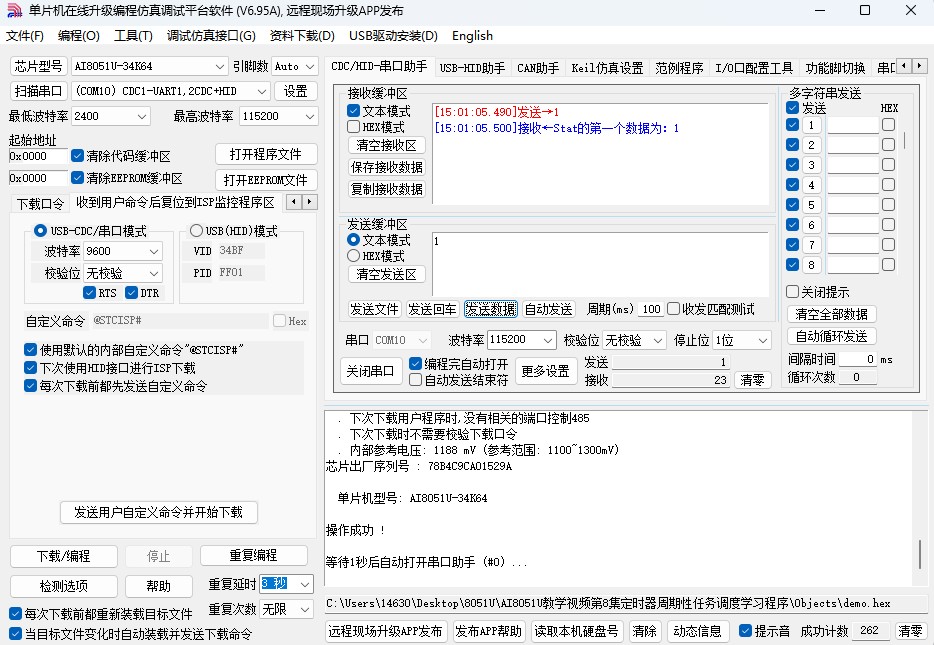Open the 文件(F) menu
The width and height of the screenshot is (934, 645).
pyautogui.click(x=25, y=36)
